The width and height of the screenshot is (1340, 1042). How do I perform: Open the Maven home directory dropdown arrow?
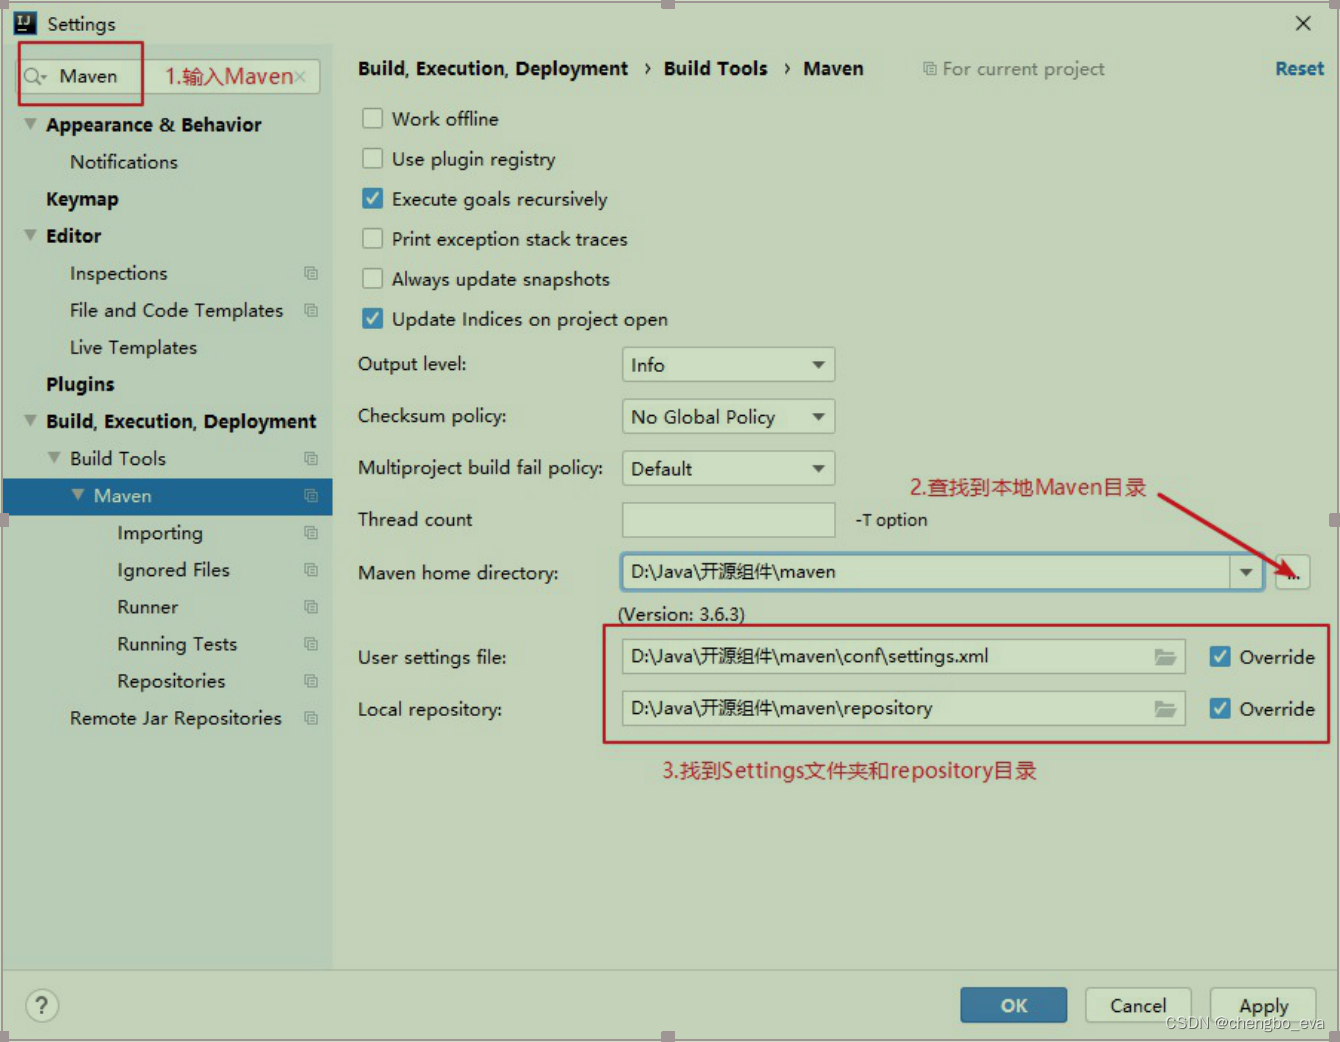[1246, 572]
